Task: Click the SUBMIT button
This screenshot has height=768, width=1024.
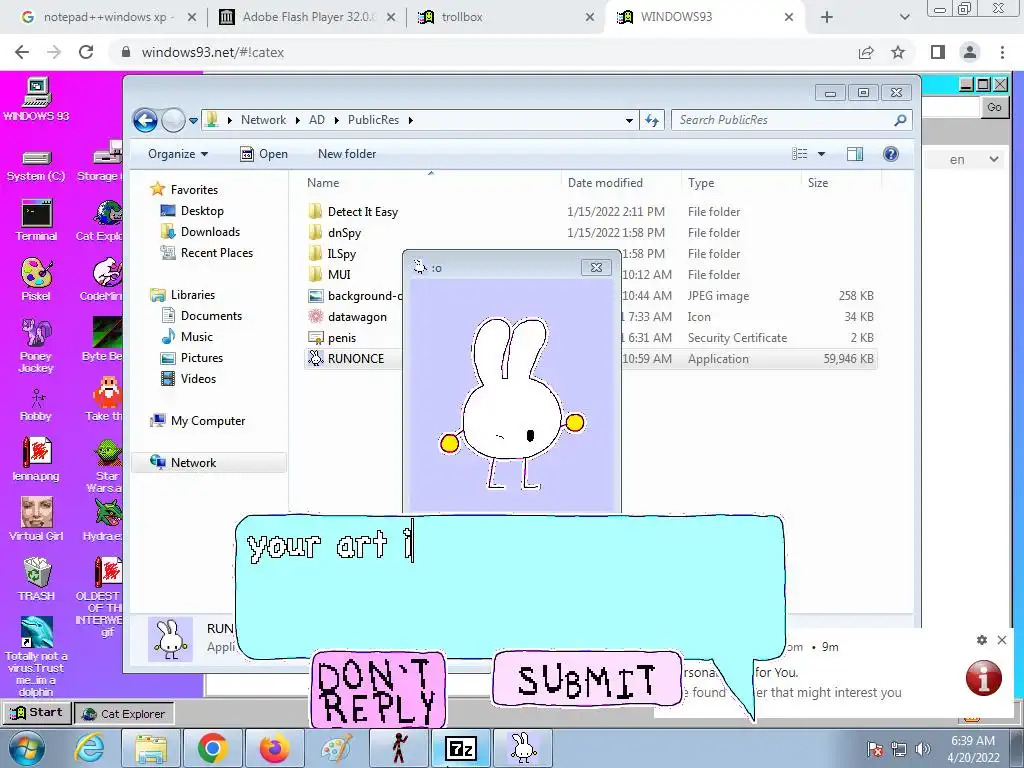Action: click(586, 679)
